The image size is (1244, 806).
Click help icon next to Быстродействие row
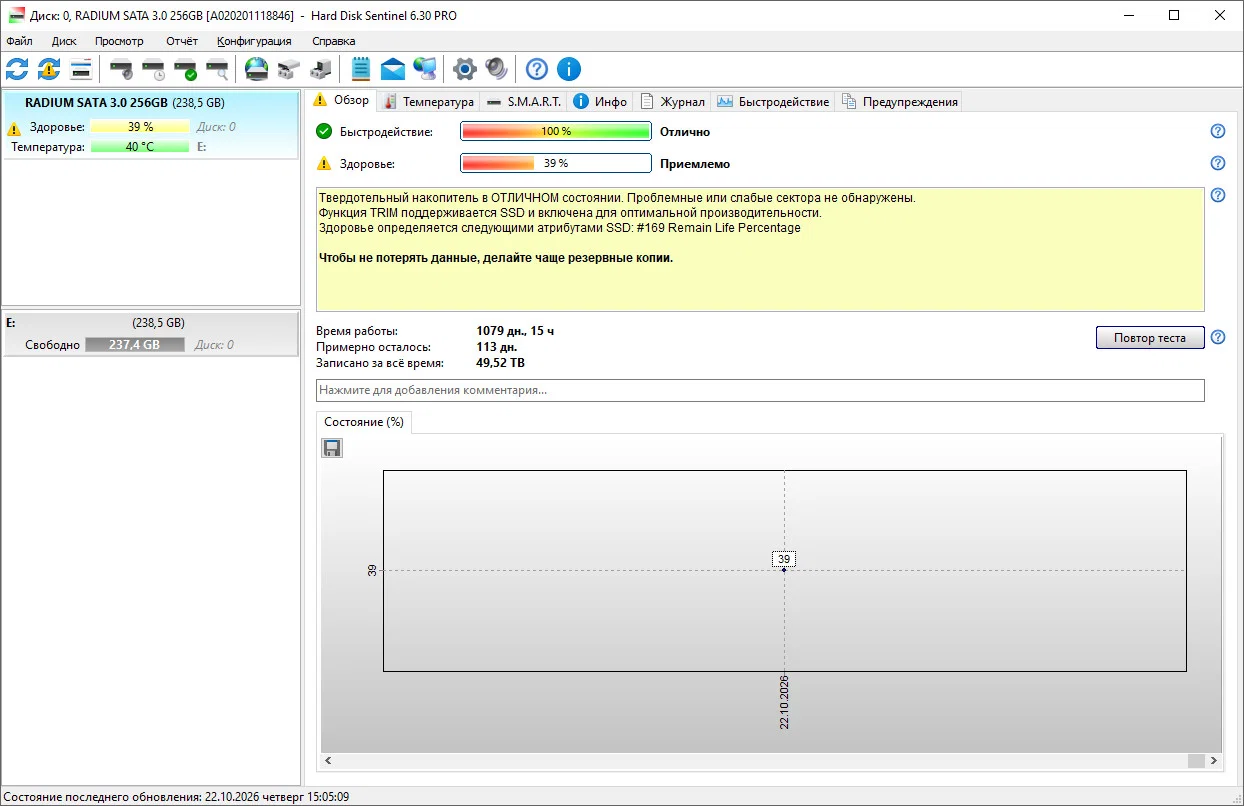[x=1217, y=131]
